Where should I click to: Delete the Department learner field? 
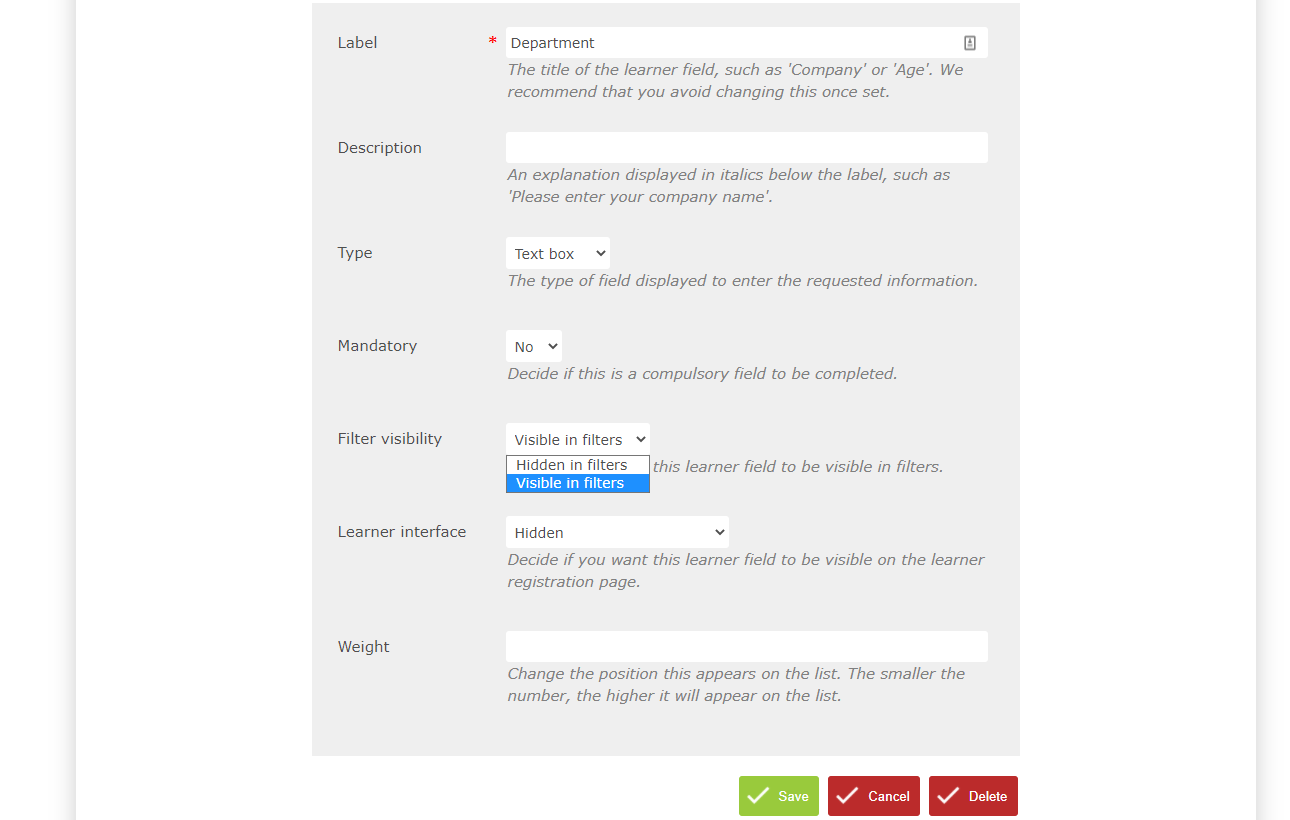973,795
